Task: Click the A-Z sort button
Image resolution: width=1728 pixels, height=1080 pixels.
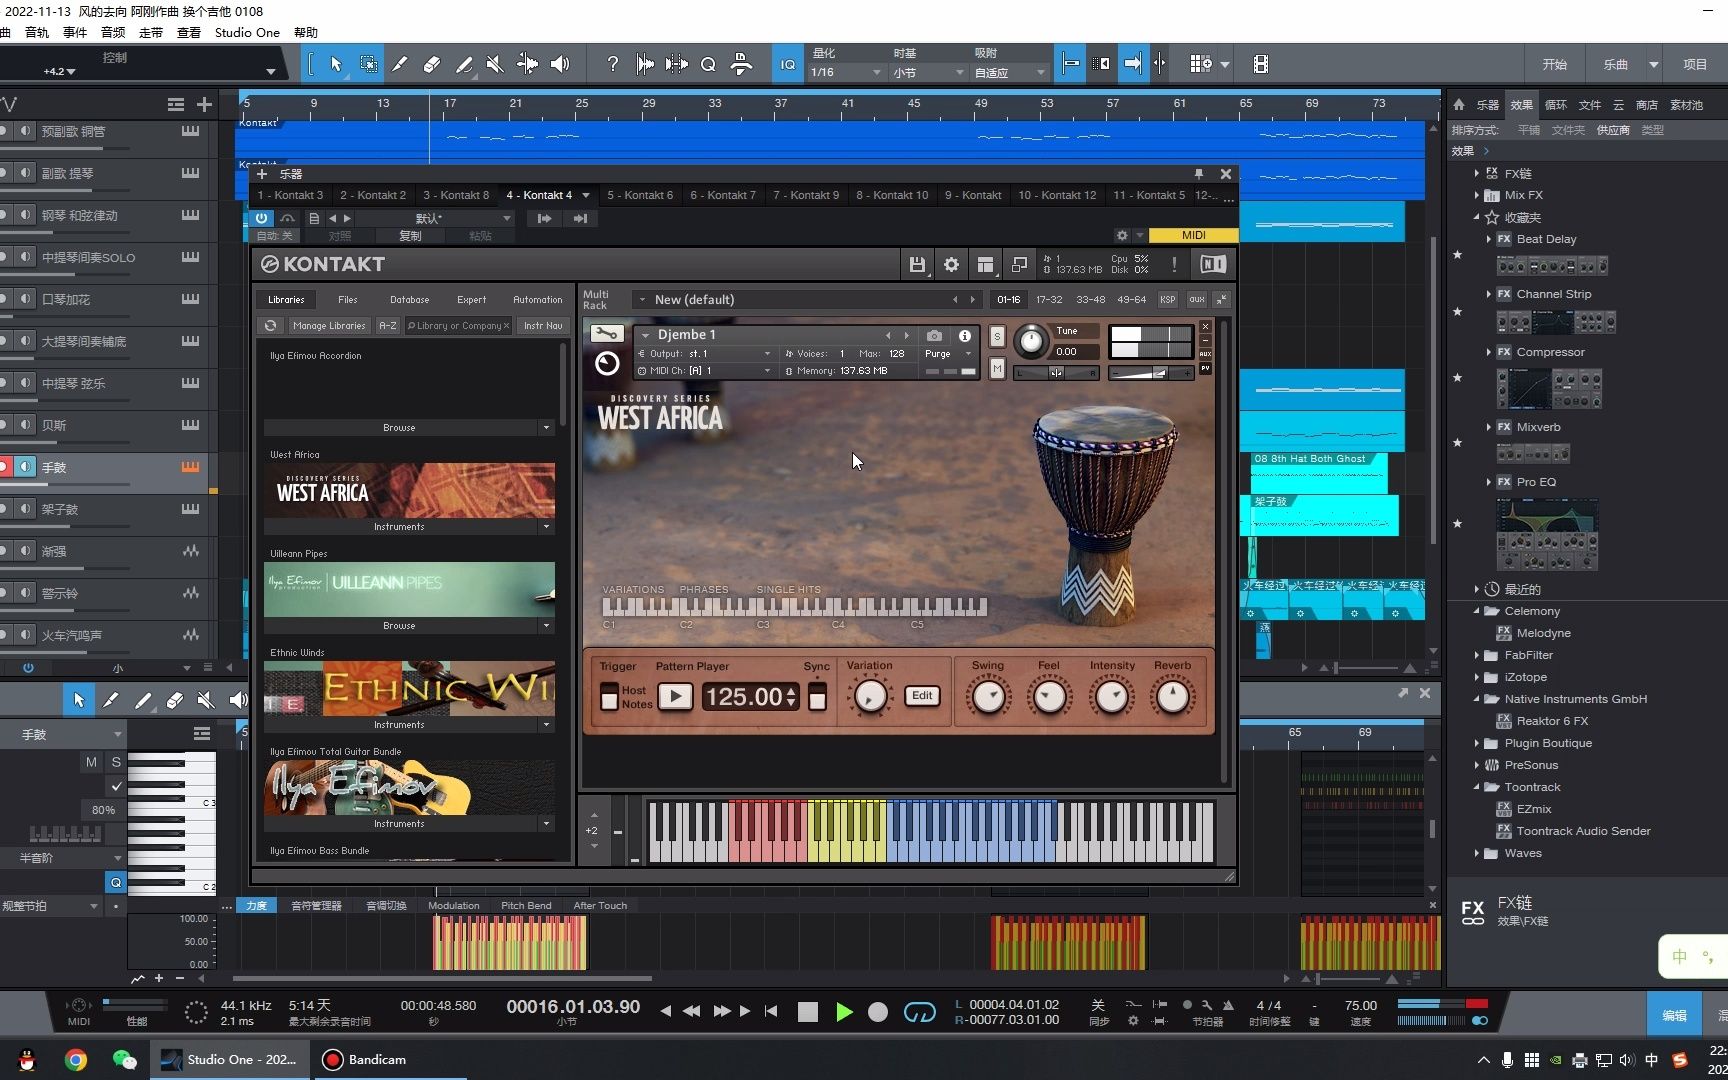Action: 388,326
